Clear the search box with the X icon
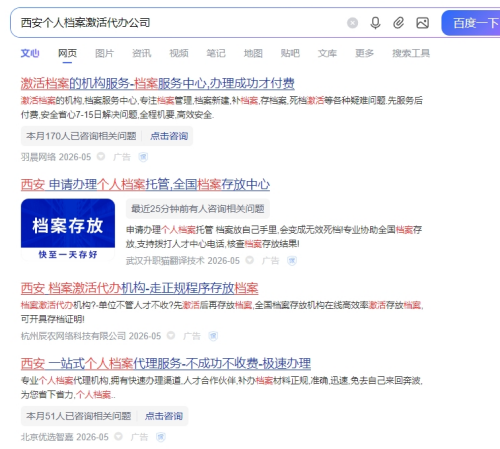The width and height of the screenshot is (500, 449). coord(352,23)
